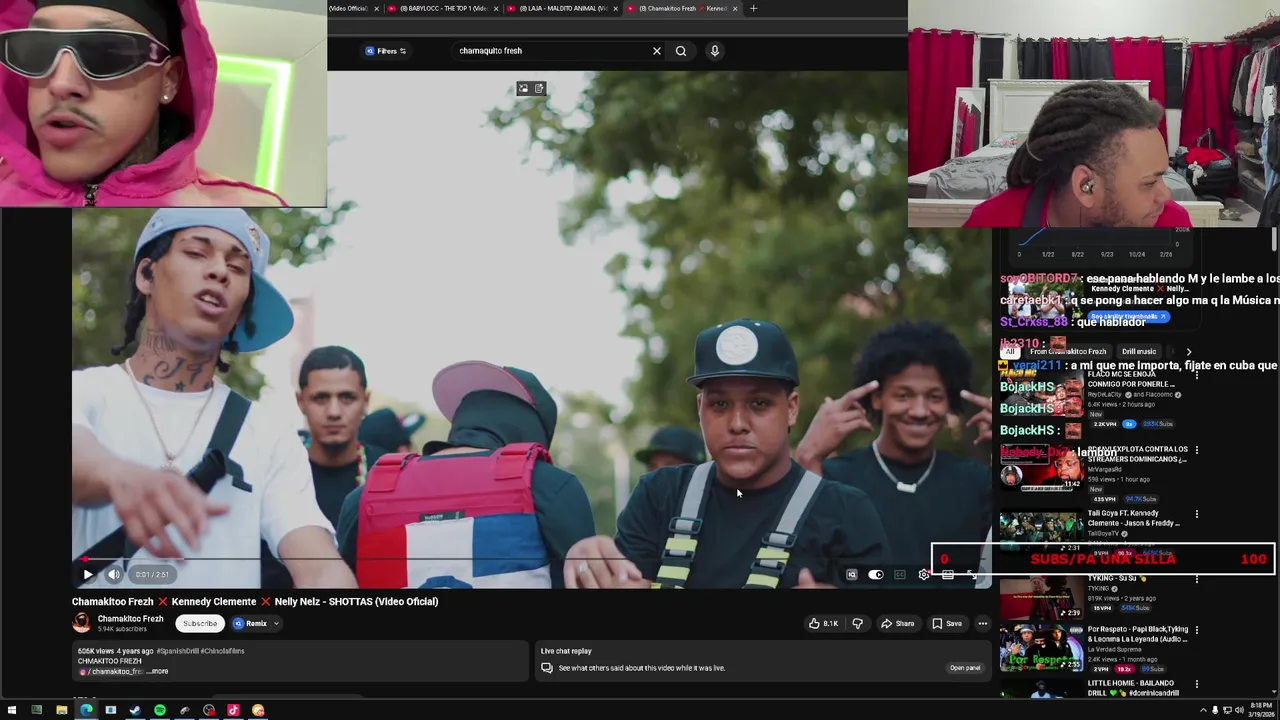Screen dimensions: 1280x720
Task: Subscribe to Chamakitoo Frezh
Action: pyautogui.click(x=200, y=623)
